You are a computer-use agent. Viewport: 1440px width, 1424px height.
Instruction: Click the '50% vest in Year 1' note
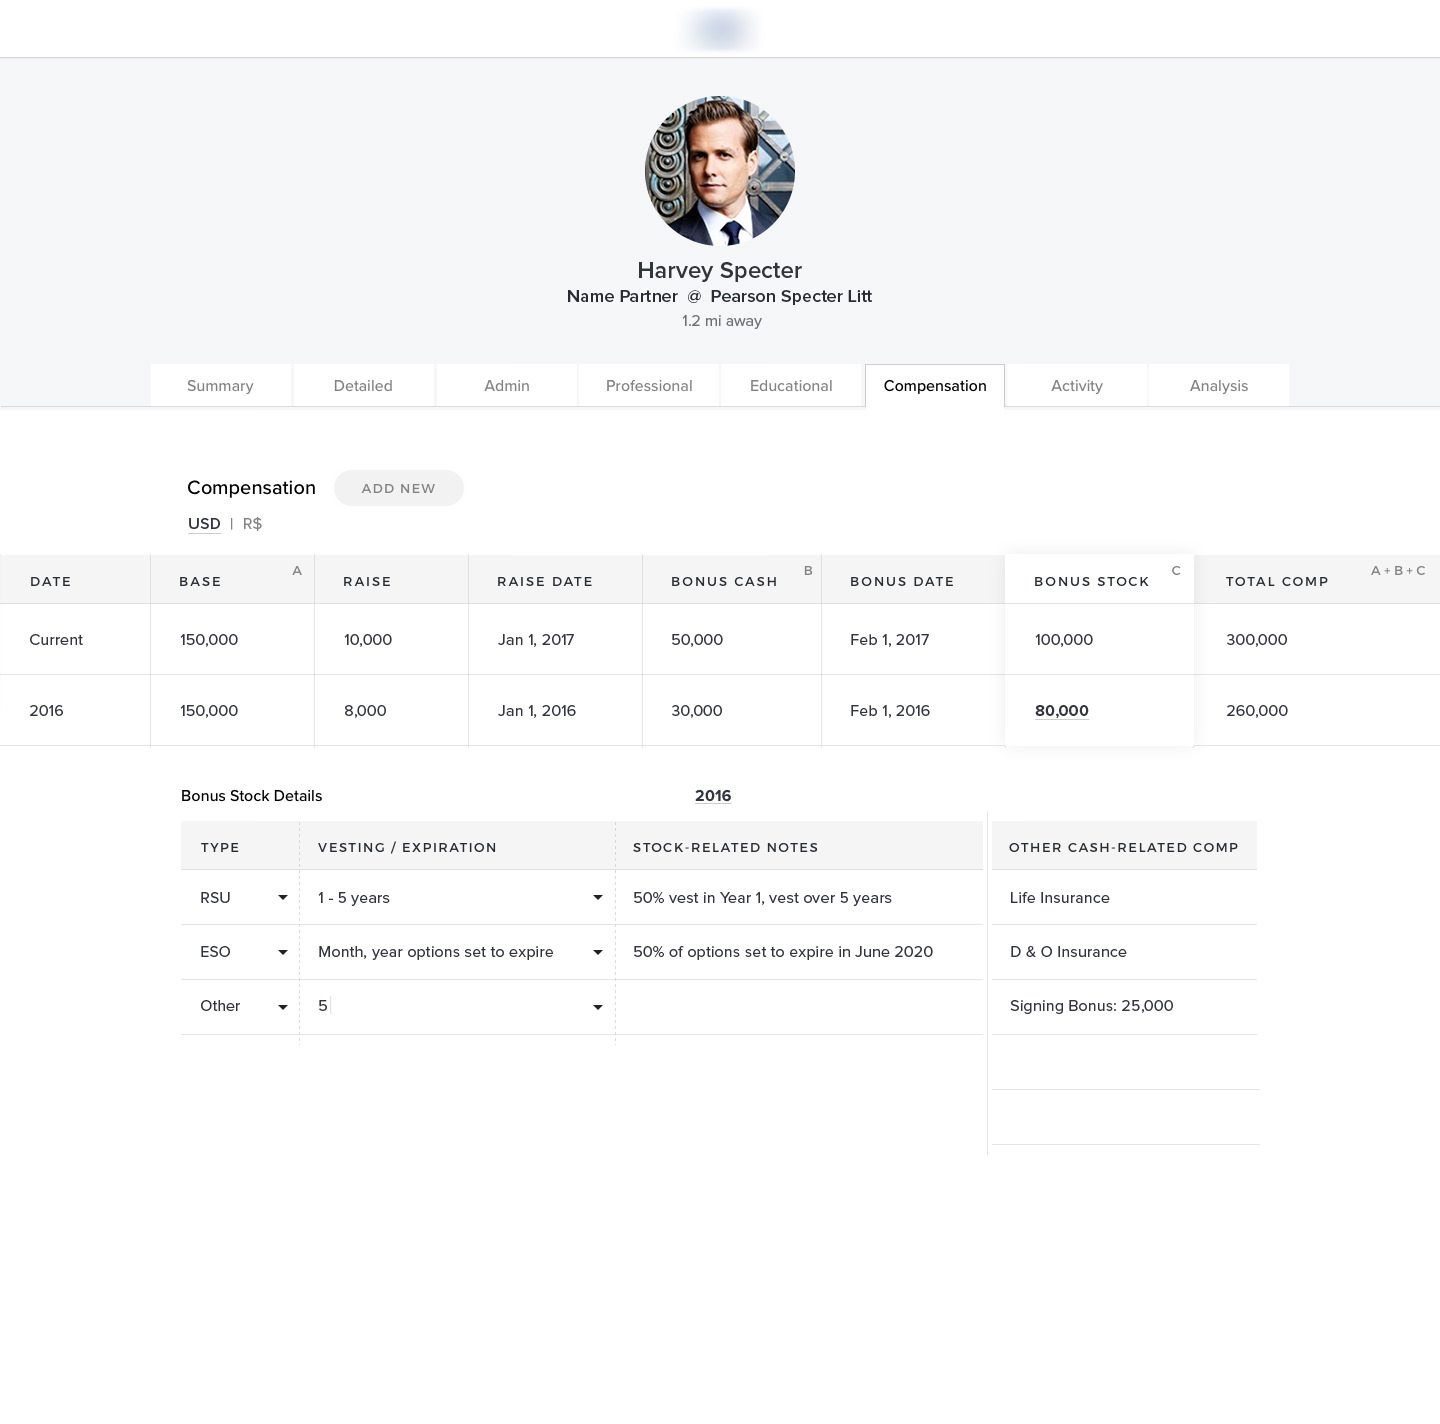click(x=762, y=898)
